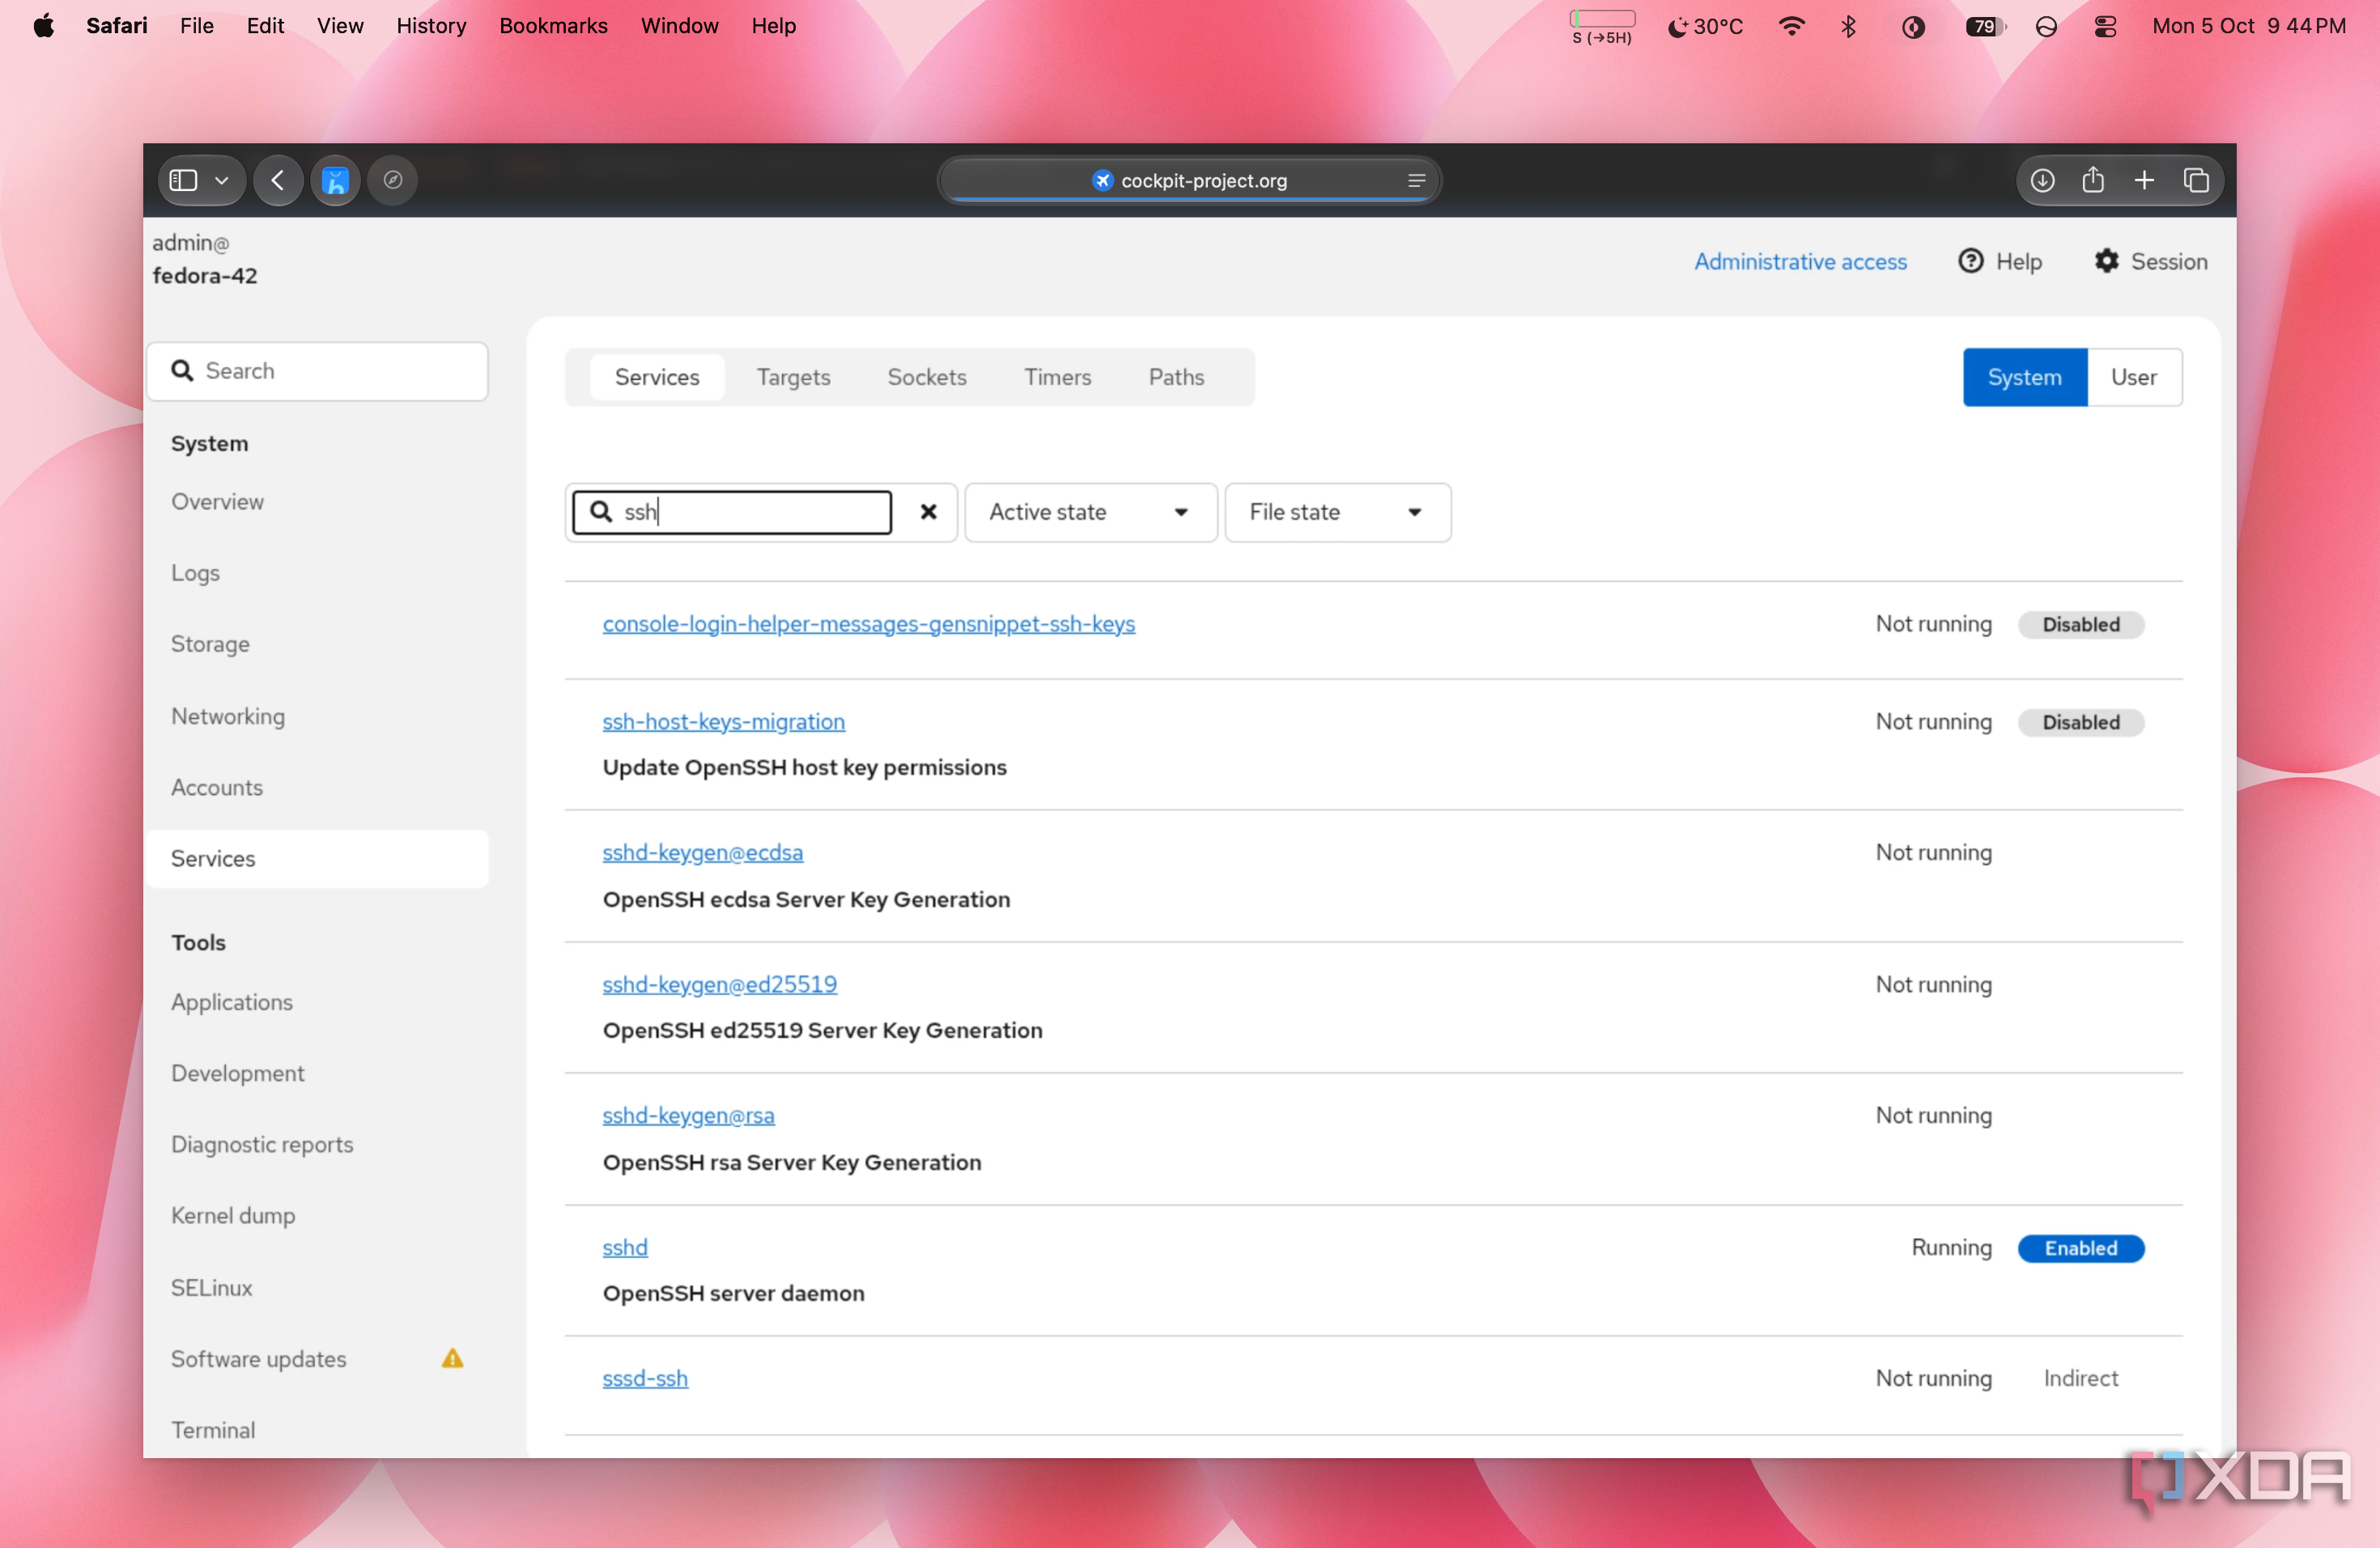The width and height of the screenshot is (2380, 1548).
Task: Focus the ssh service filter field
Action: (x=732, y=512)
